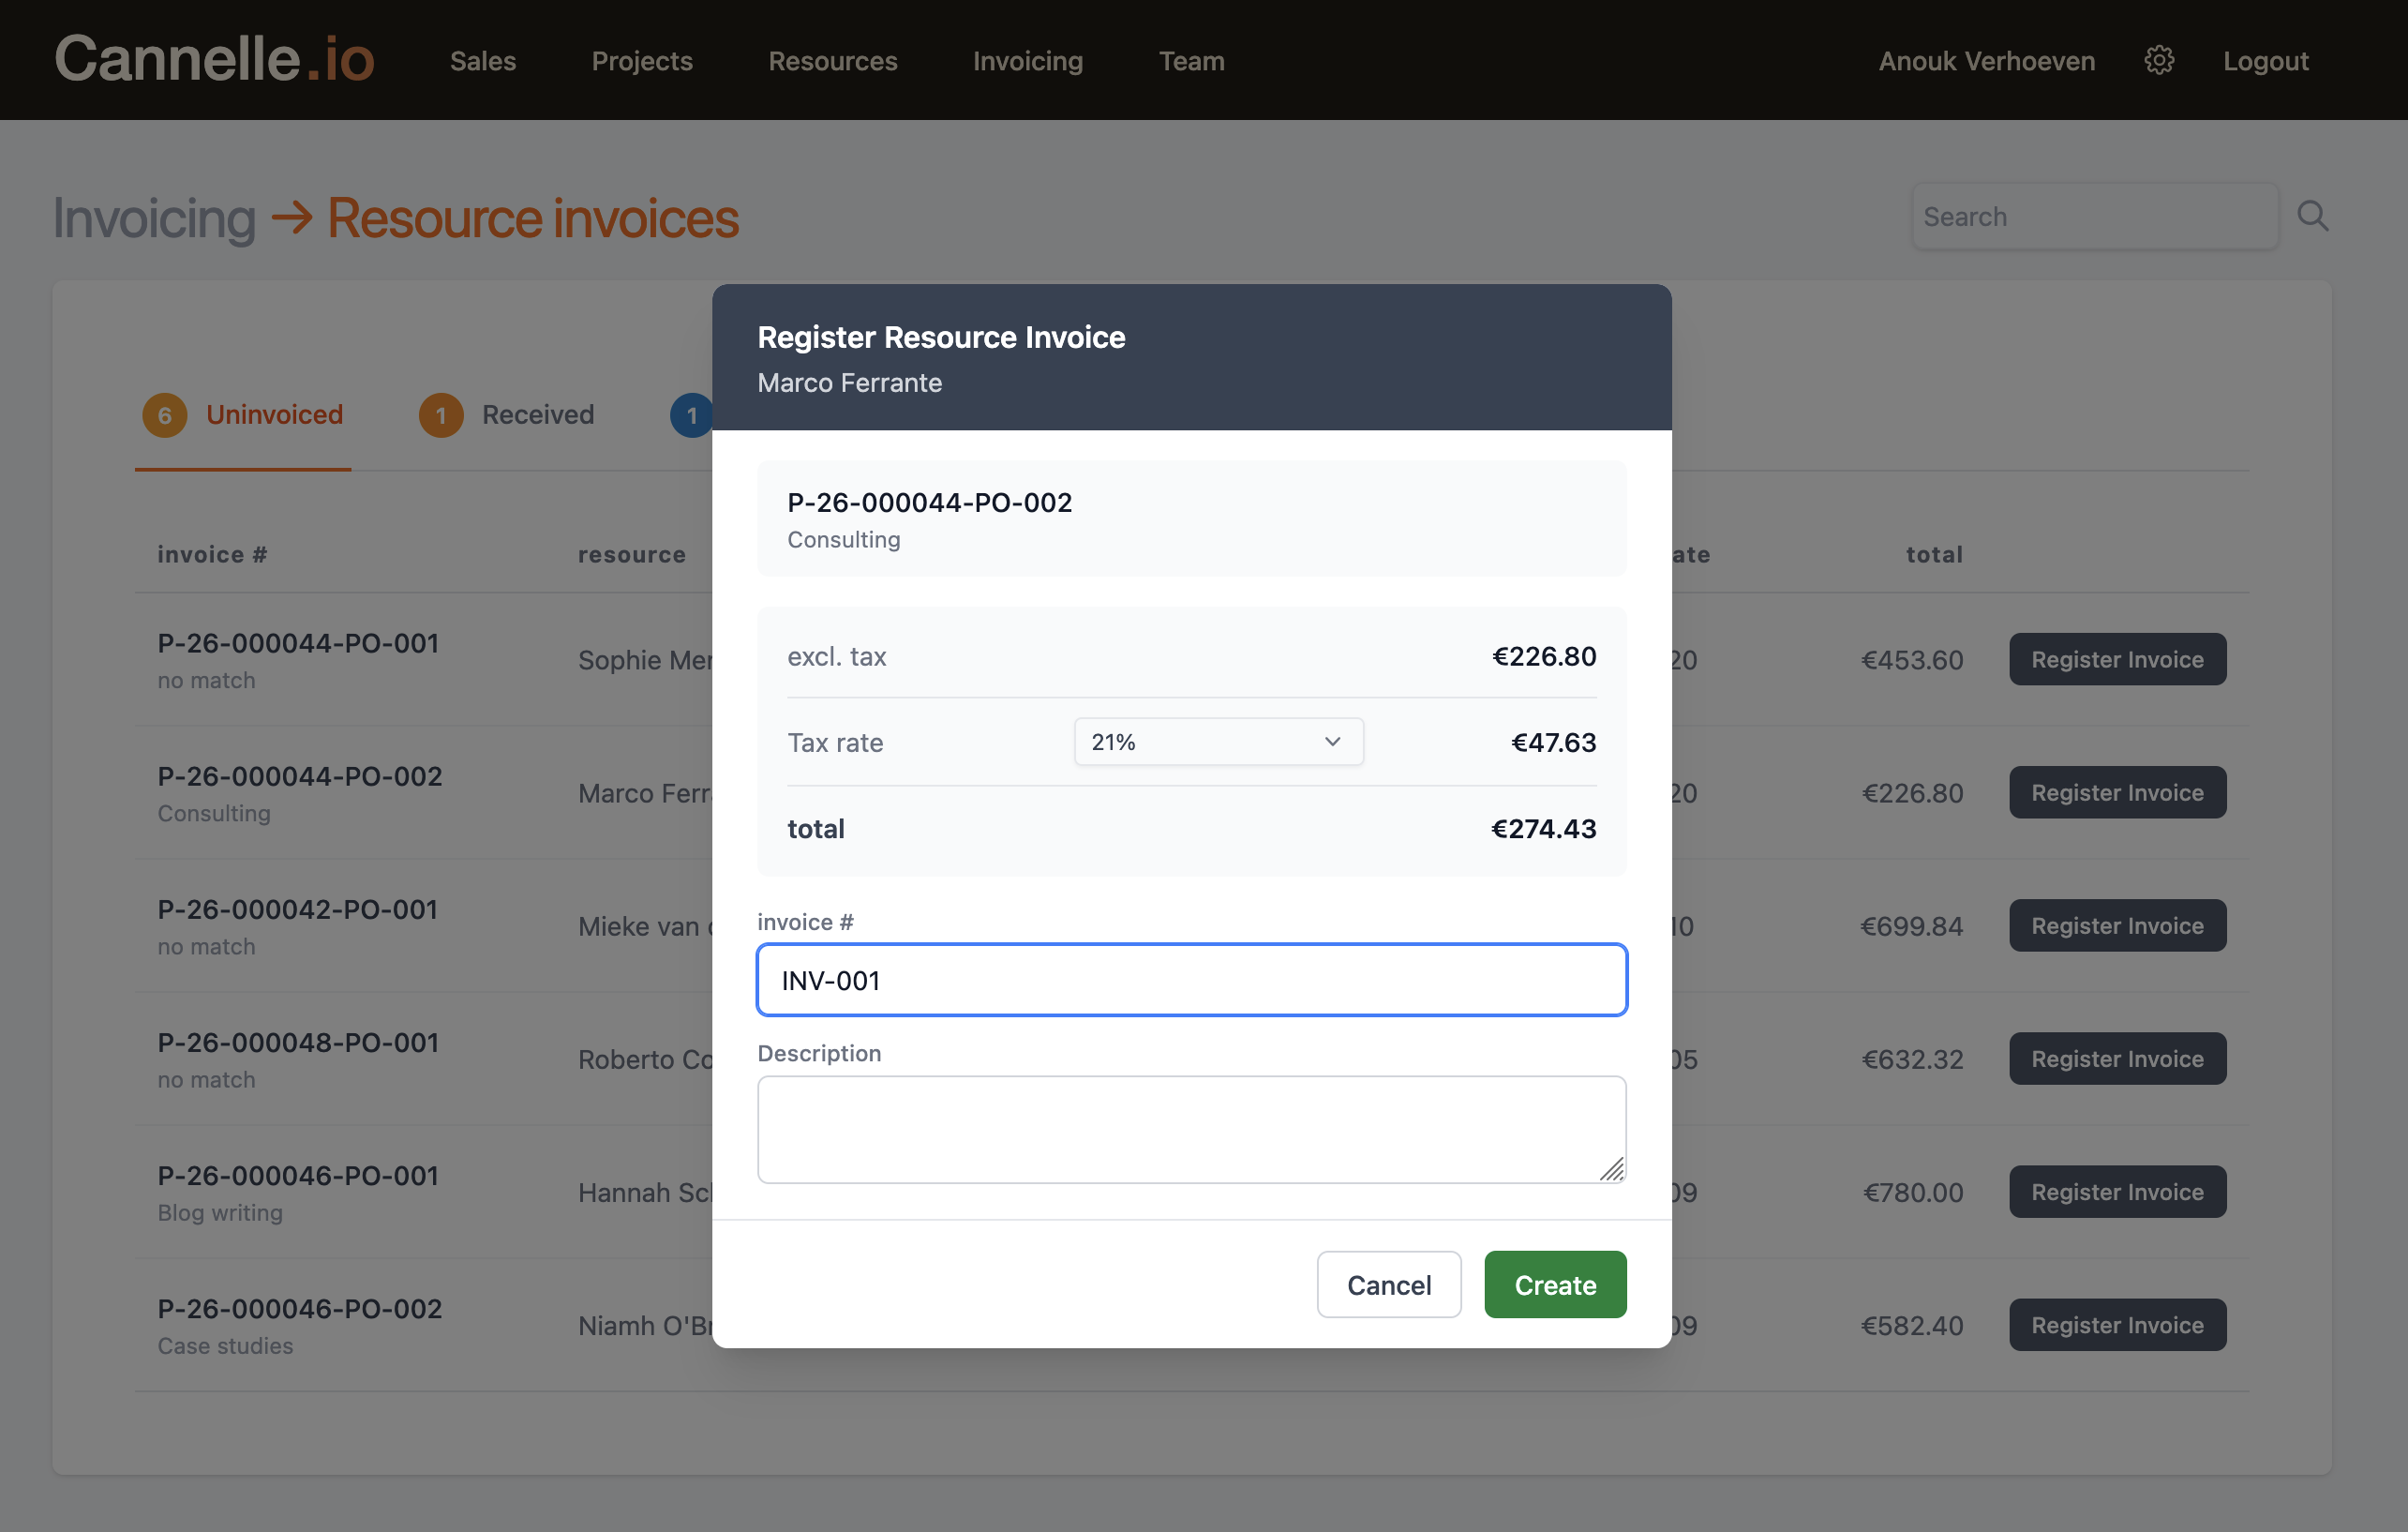Open the Invoicing menu

click(1028, 61)
